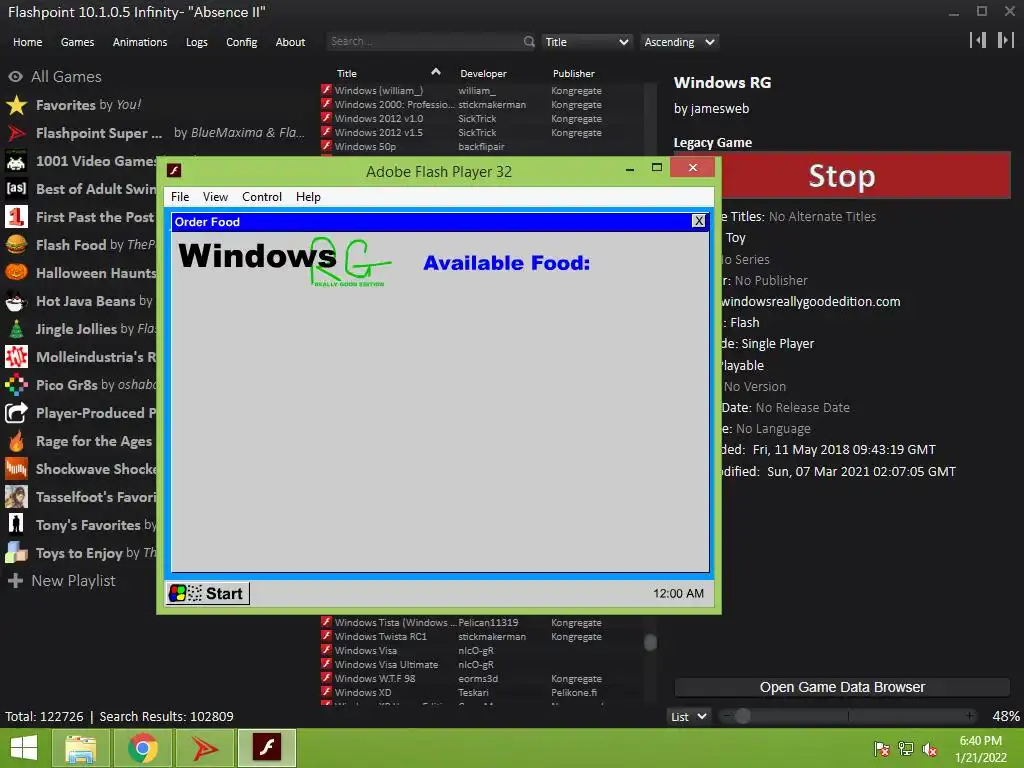Click the New Playlist plus icon
Image resolution: width=1024 pixels, height=768 pixels.
point(16,581)
